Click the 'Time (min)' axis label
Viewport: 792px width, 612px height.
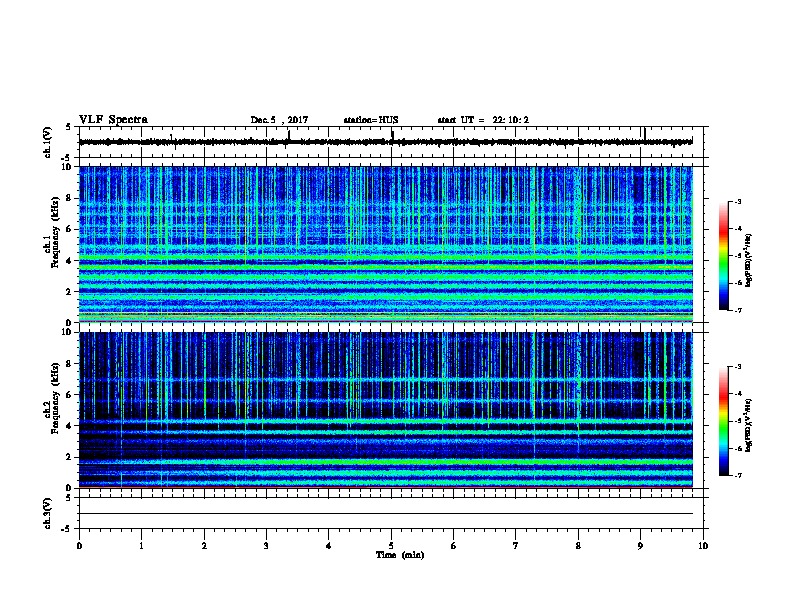tap(400, 555)
